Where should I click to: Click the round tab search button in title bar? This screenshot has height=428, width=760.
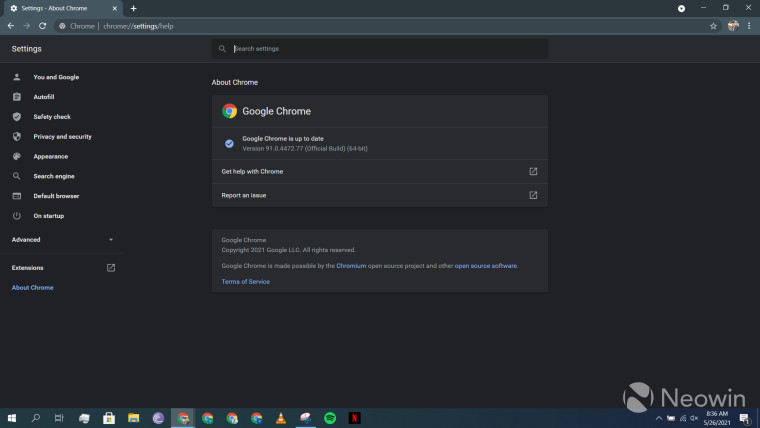pos(681,8)
